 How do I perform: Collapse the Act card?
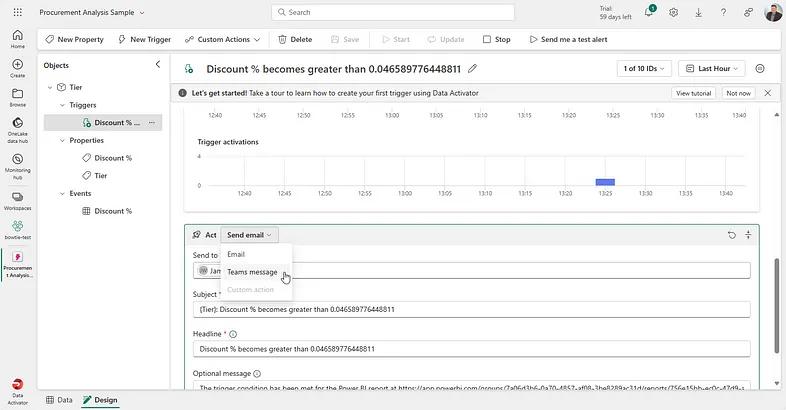[x=748, y=235]
